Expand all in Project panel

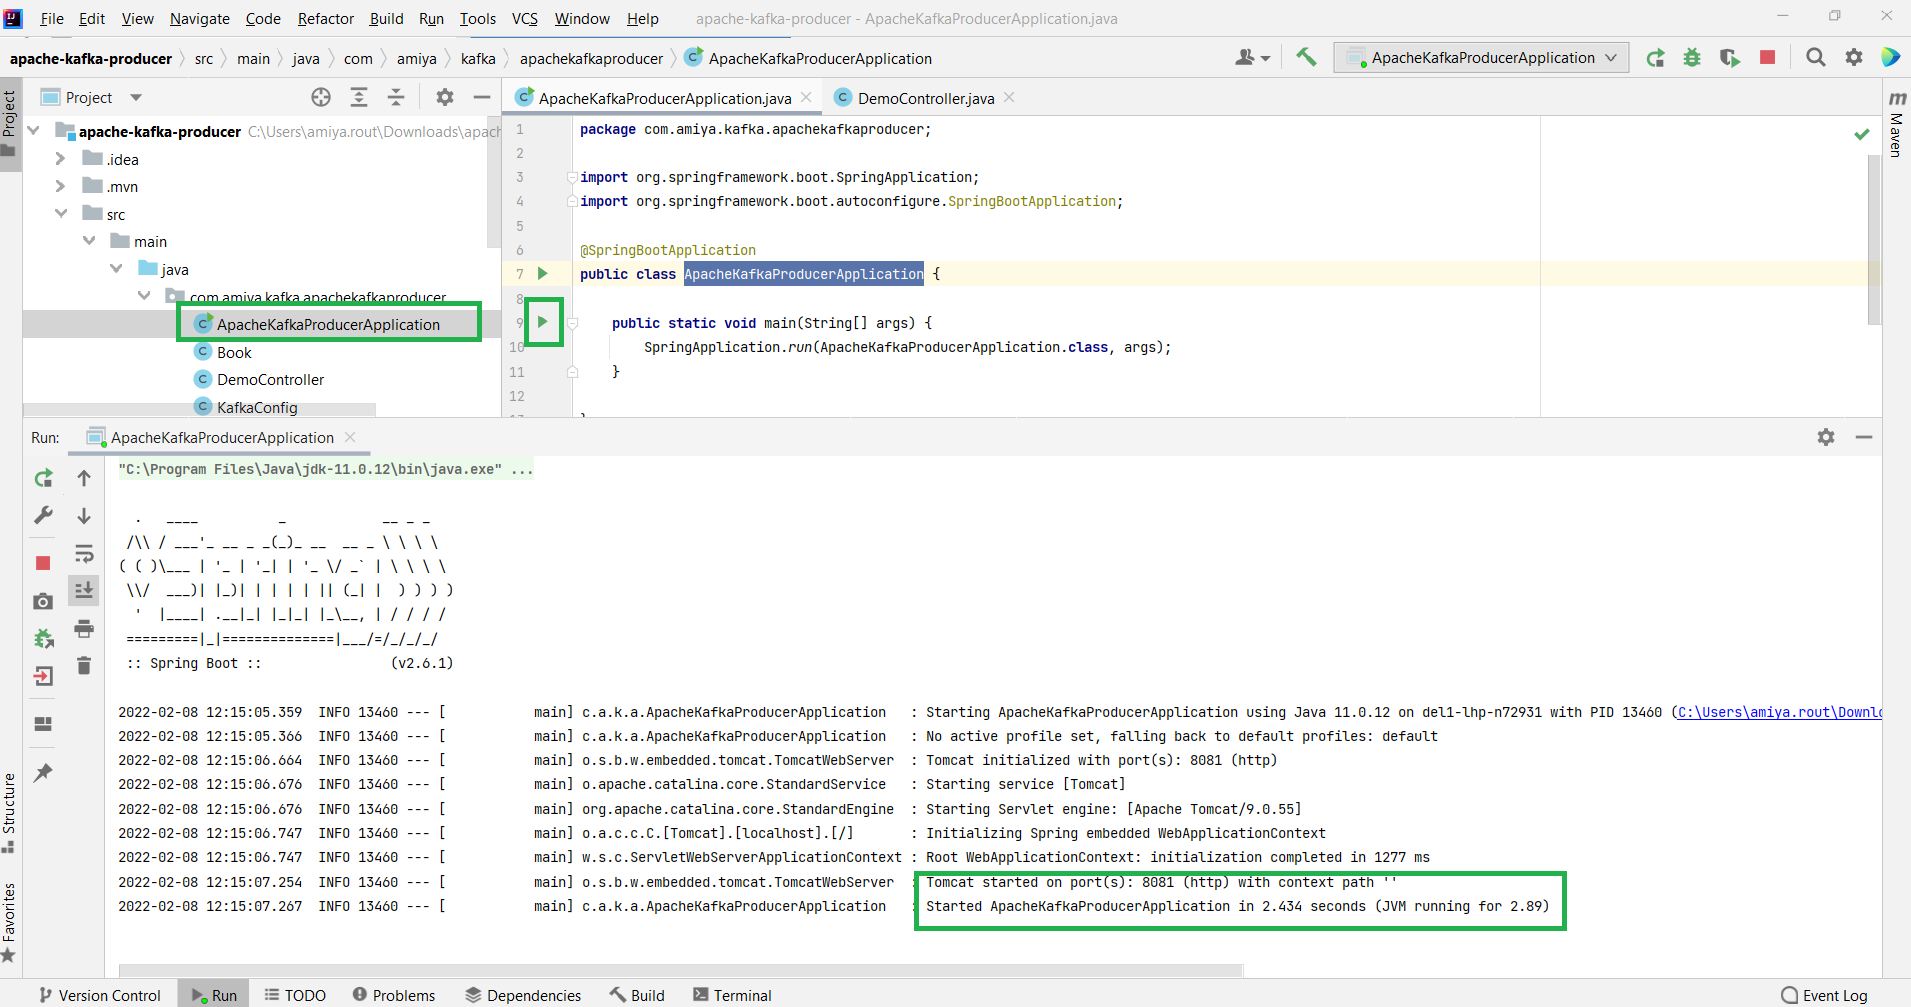pos(359,97)
